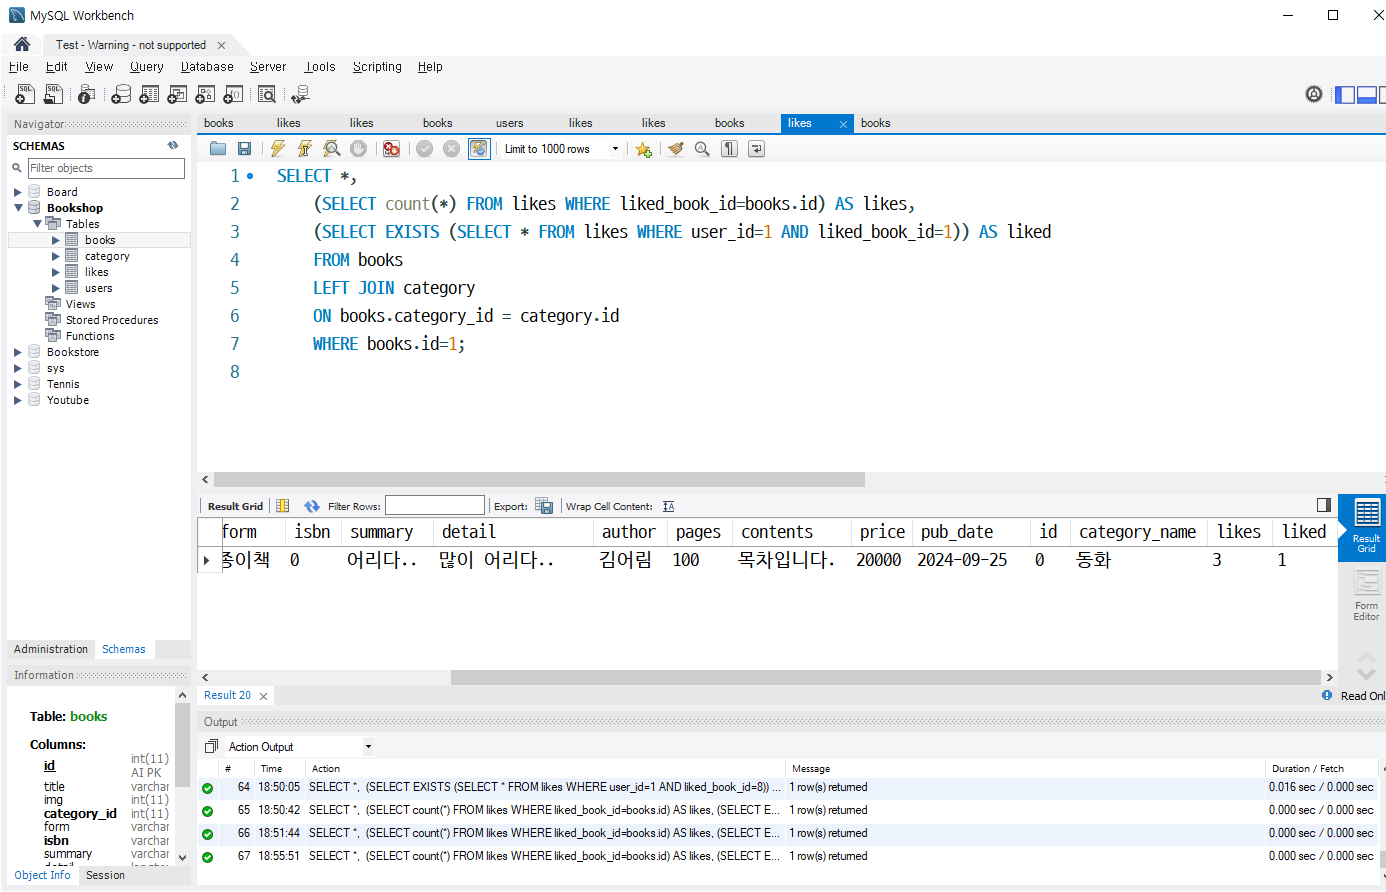Open script file folder icon in editor
Image resolution: width=1386 pixels, height=892 pixels.
pos(218,149)
